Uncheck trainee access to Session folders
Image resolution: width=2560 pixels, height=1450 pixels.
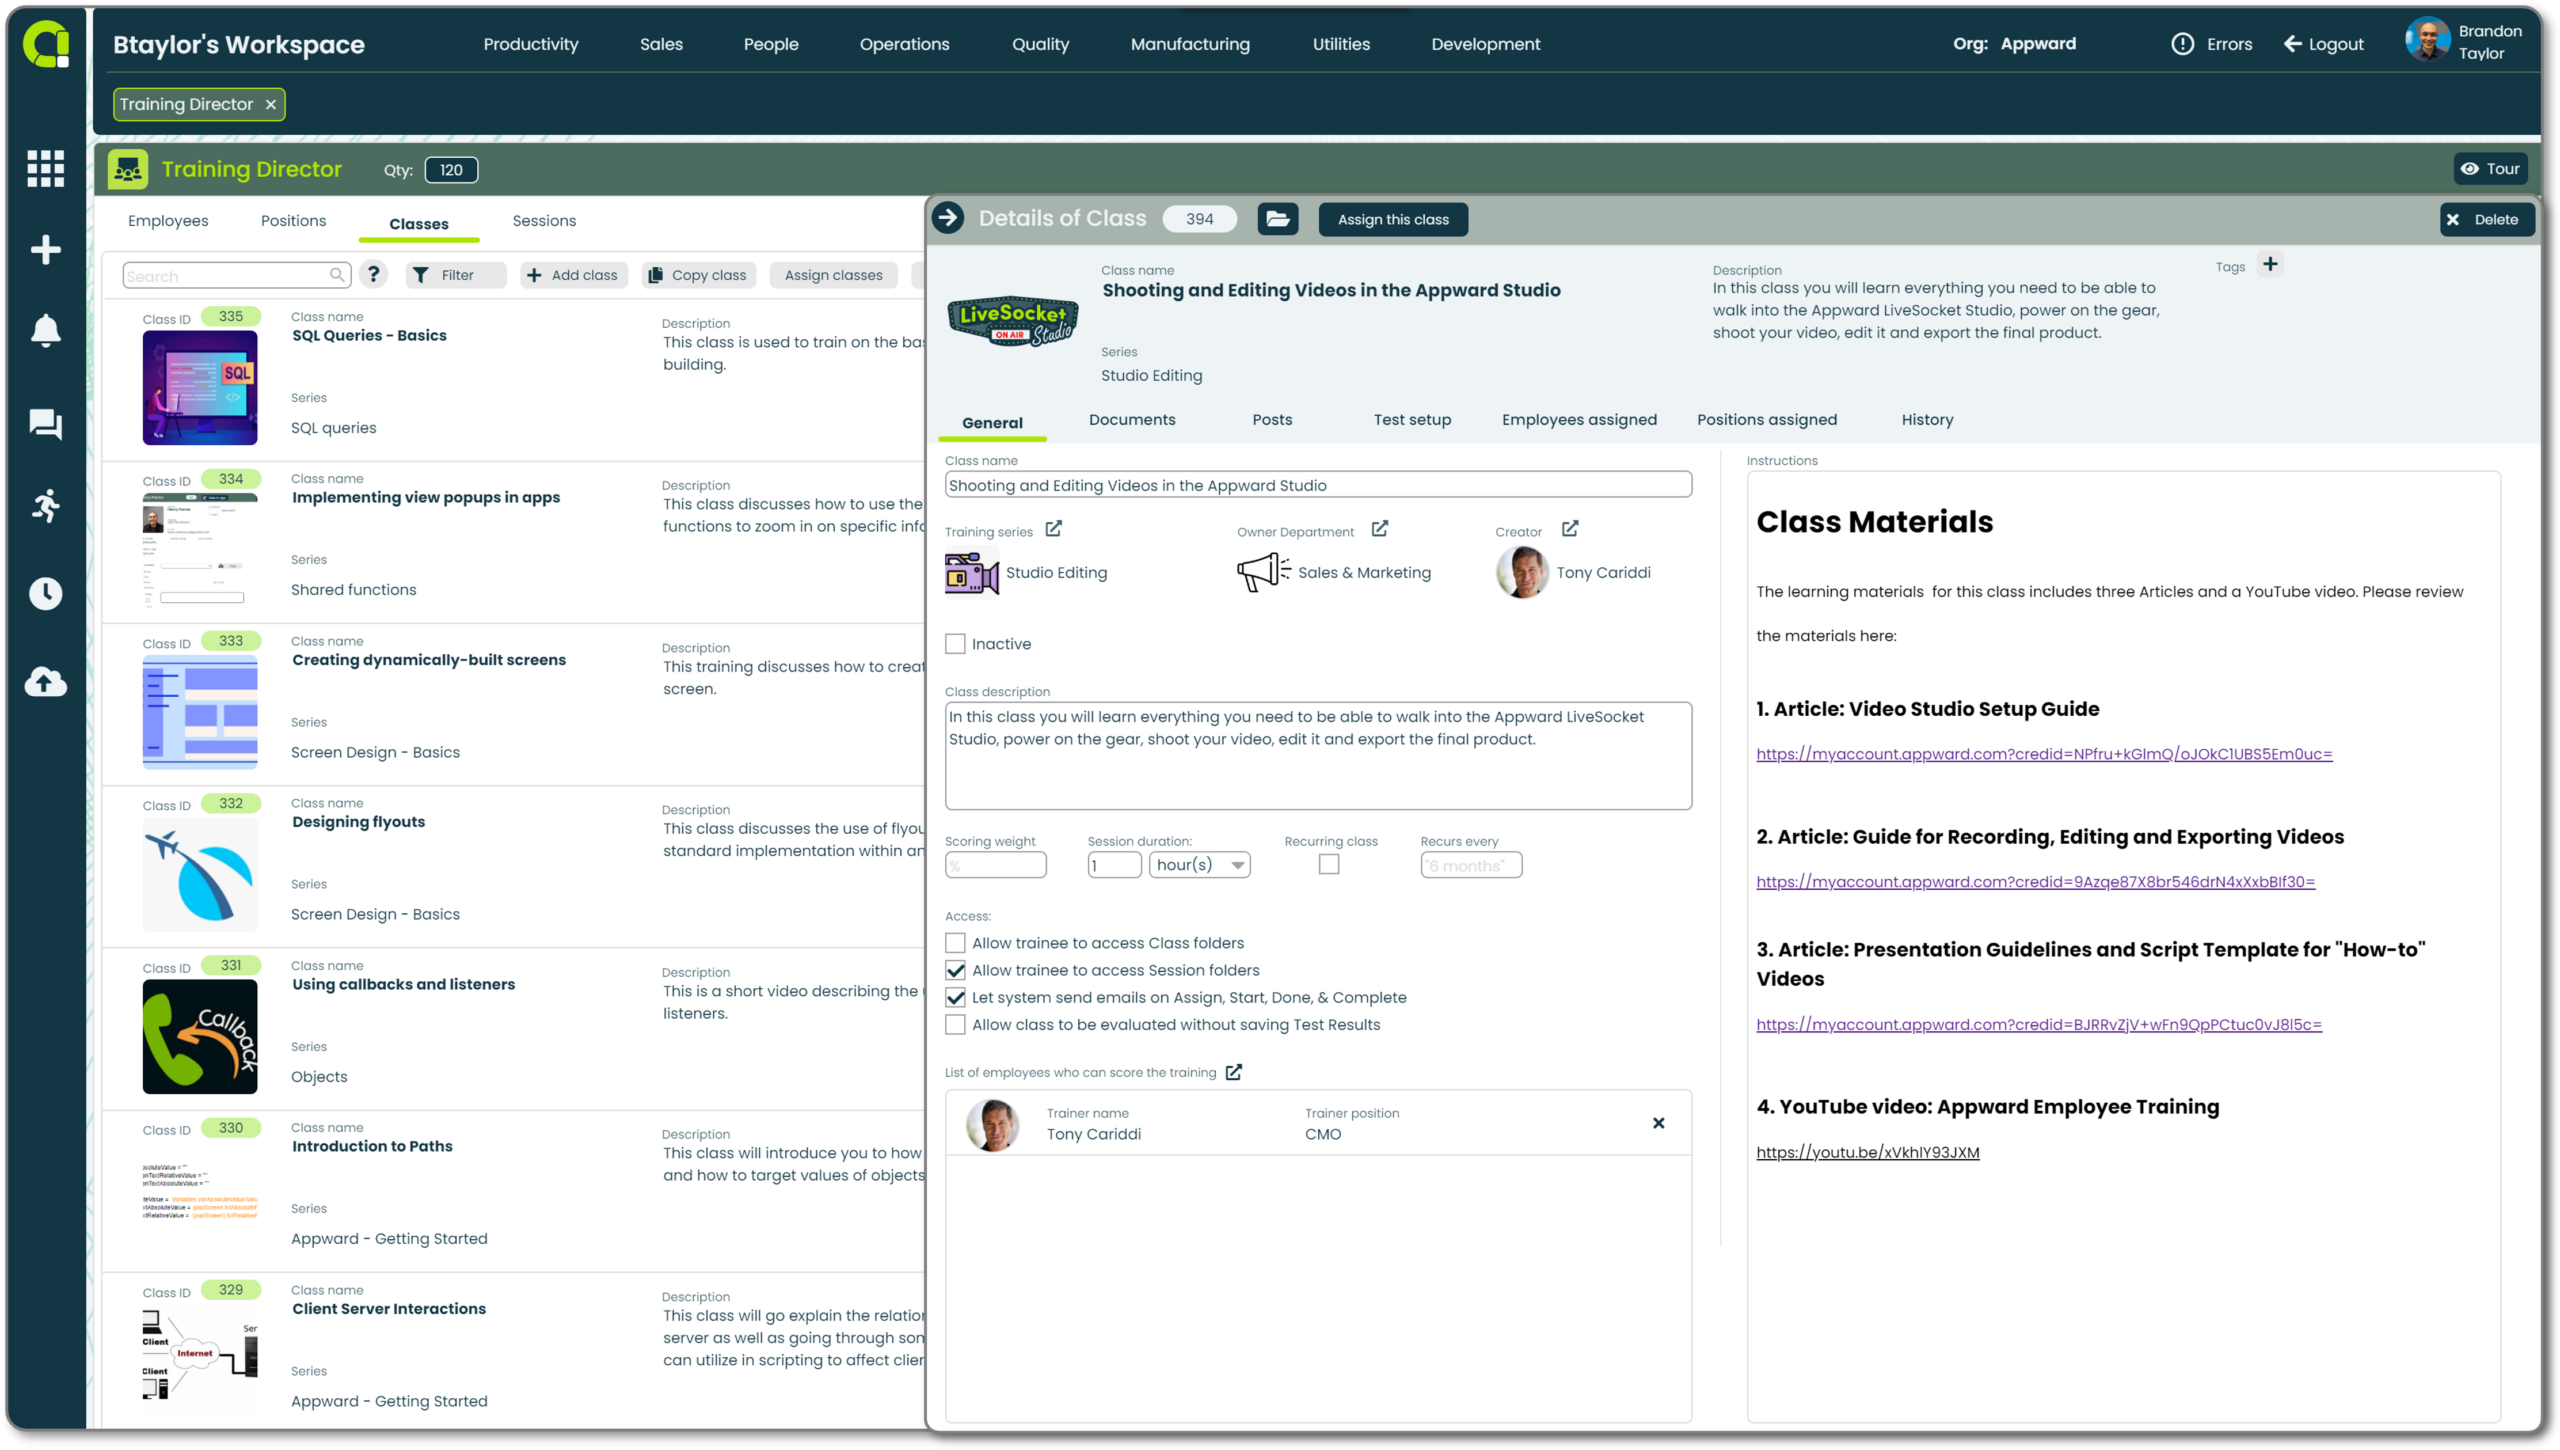click(x=955, y=970)
